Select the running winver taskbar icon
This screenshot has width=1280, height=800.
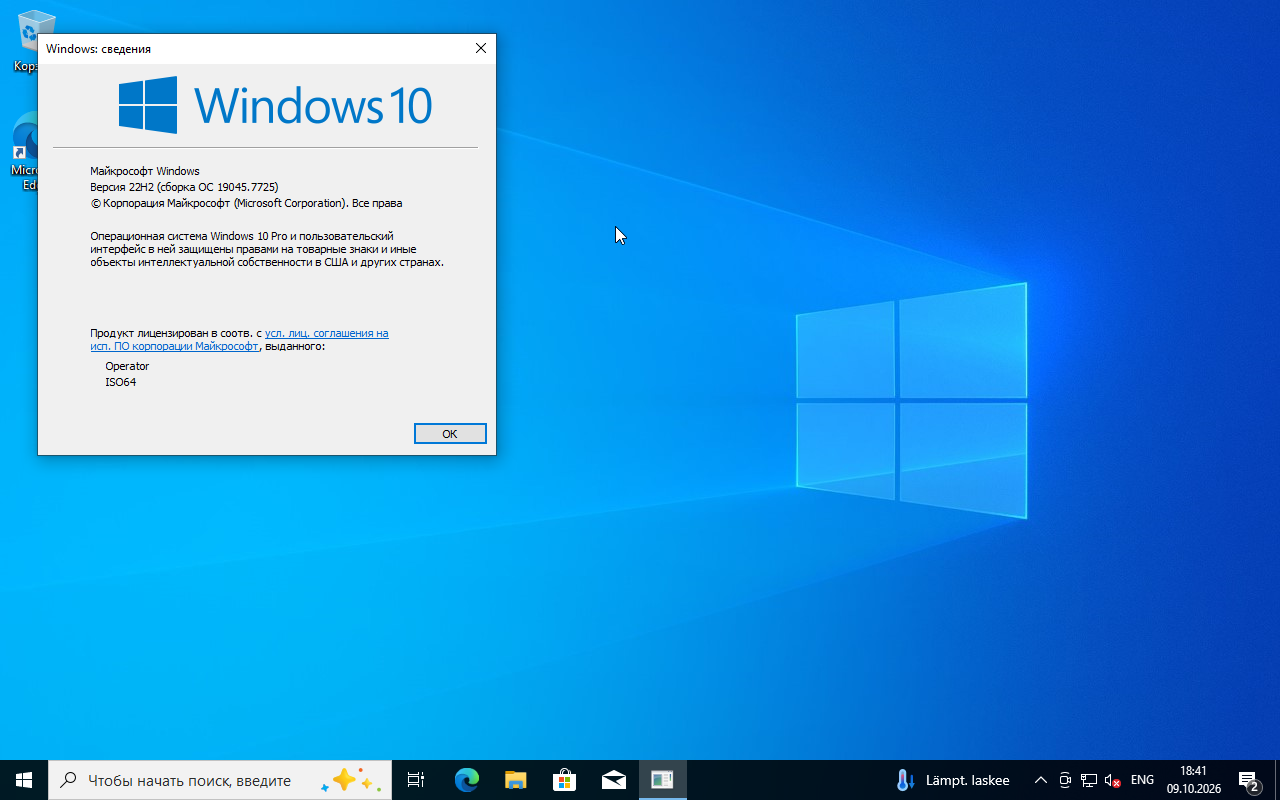tap(662, 780)
